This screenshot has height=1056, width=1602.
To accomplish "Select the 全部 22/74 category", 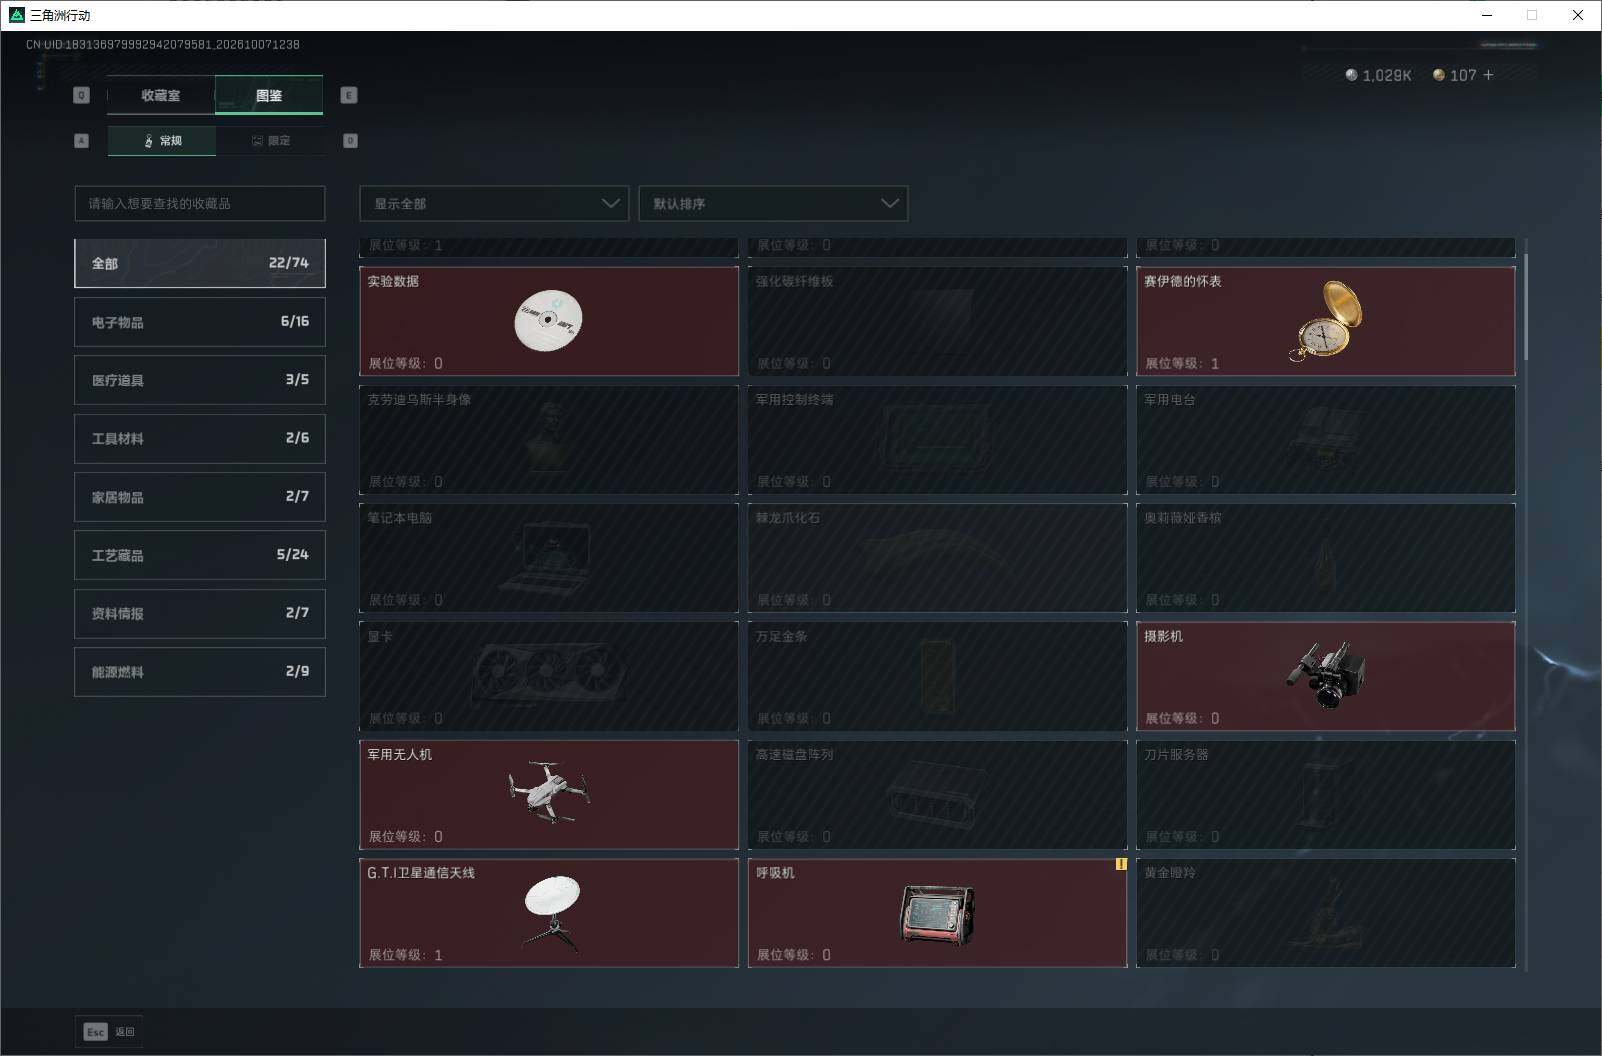I will point(200,263).
